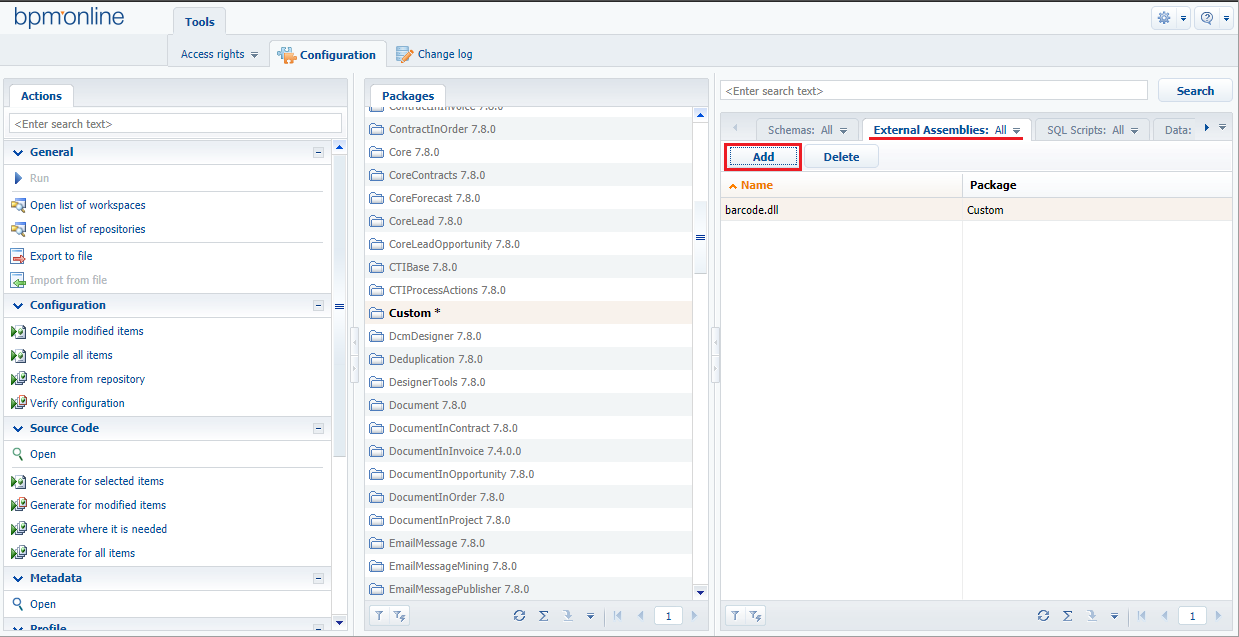Viewport: 1239px width, 637px height.
Task: Click the Packages page number field
Action: coord(668,616)
